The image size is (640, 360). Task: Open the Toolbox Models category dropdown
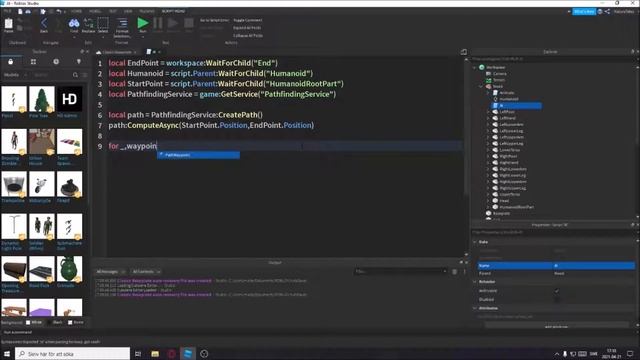[x=16, y=75]
